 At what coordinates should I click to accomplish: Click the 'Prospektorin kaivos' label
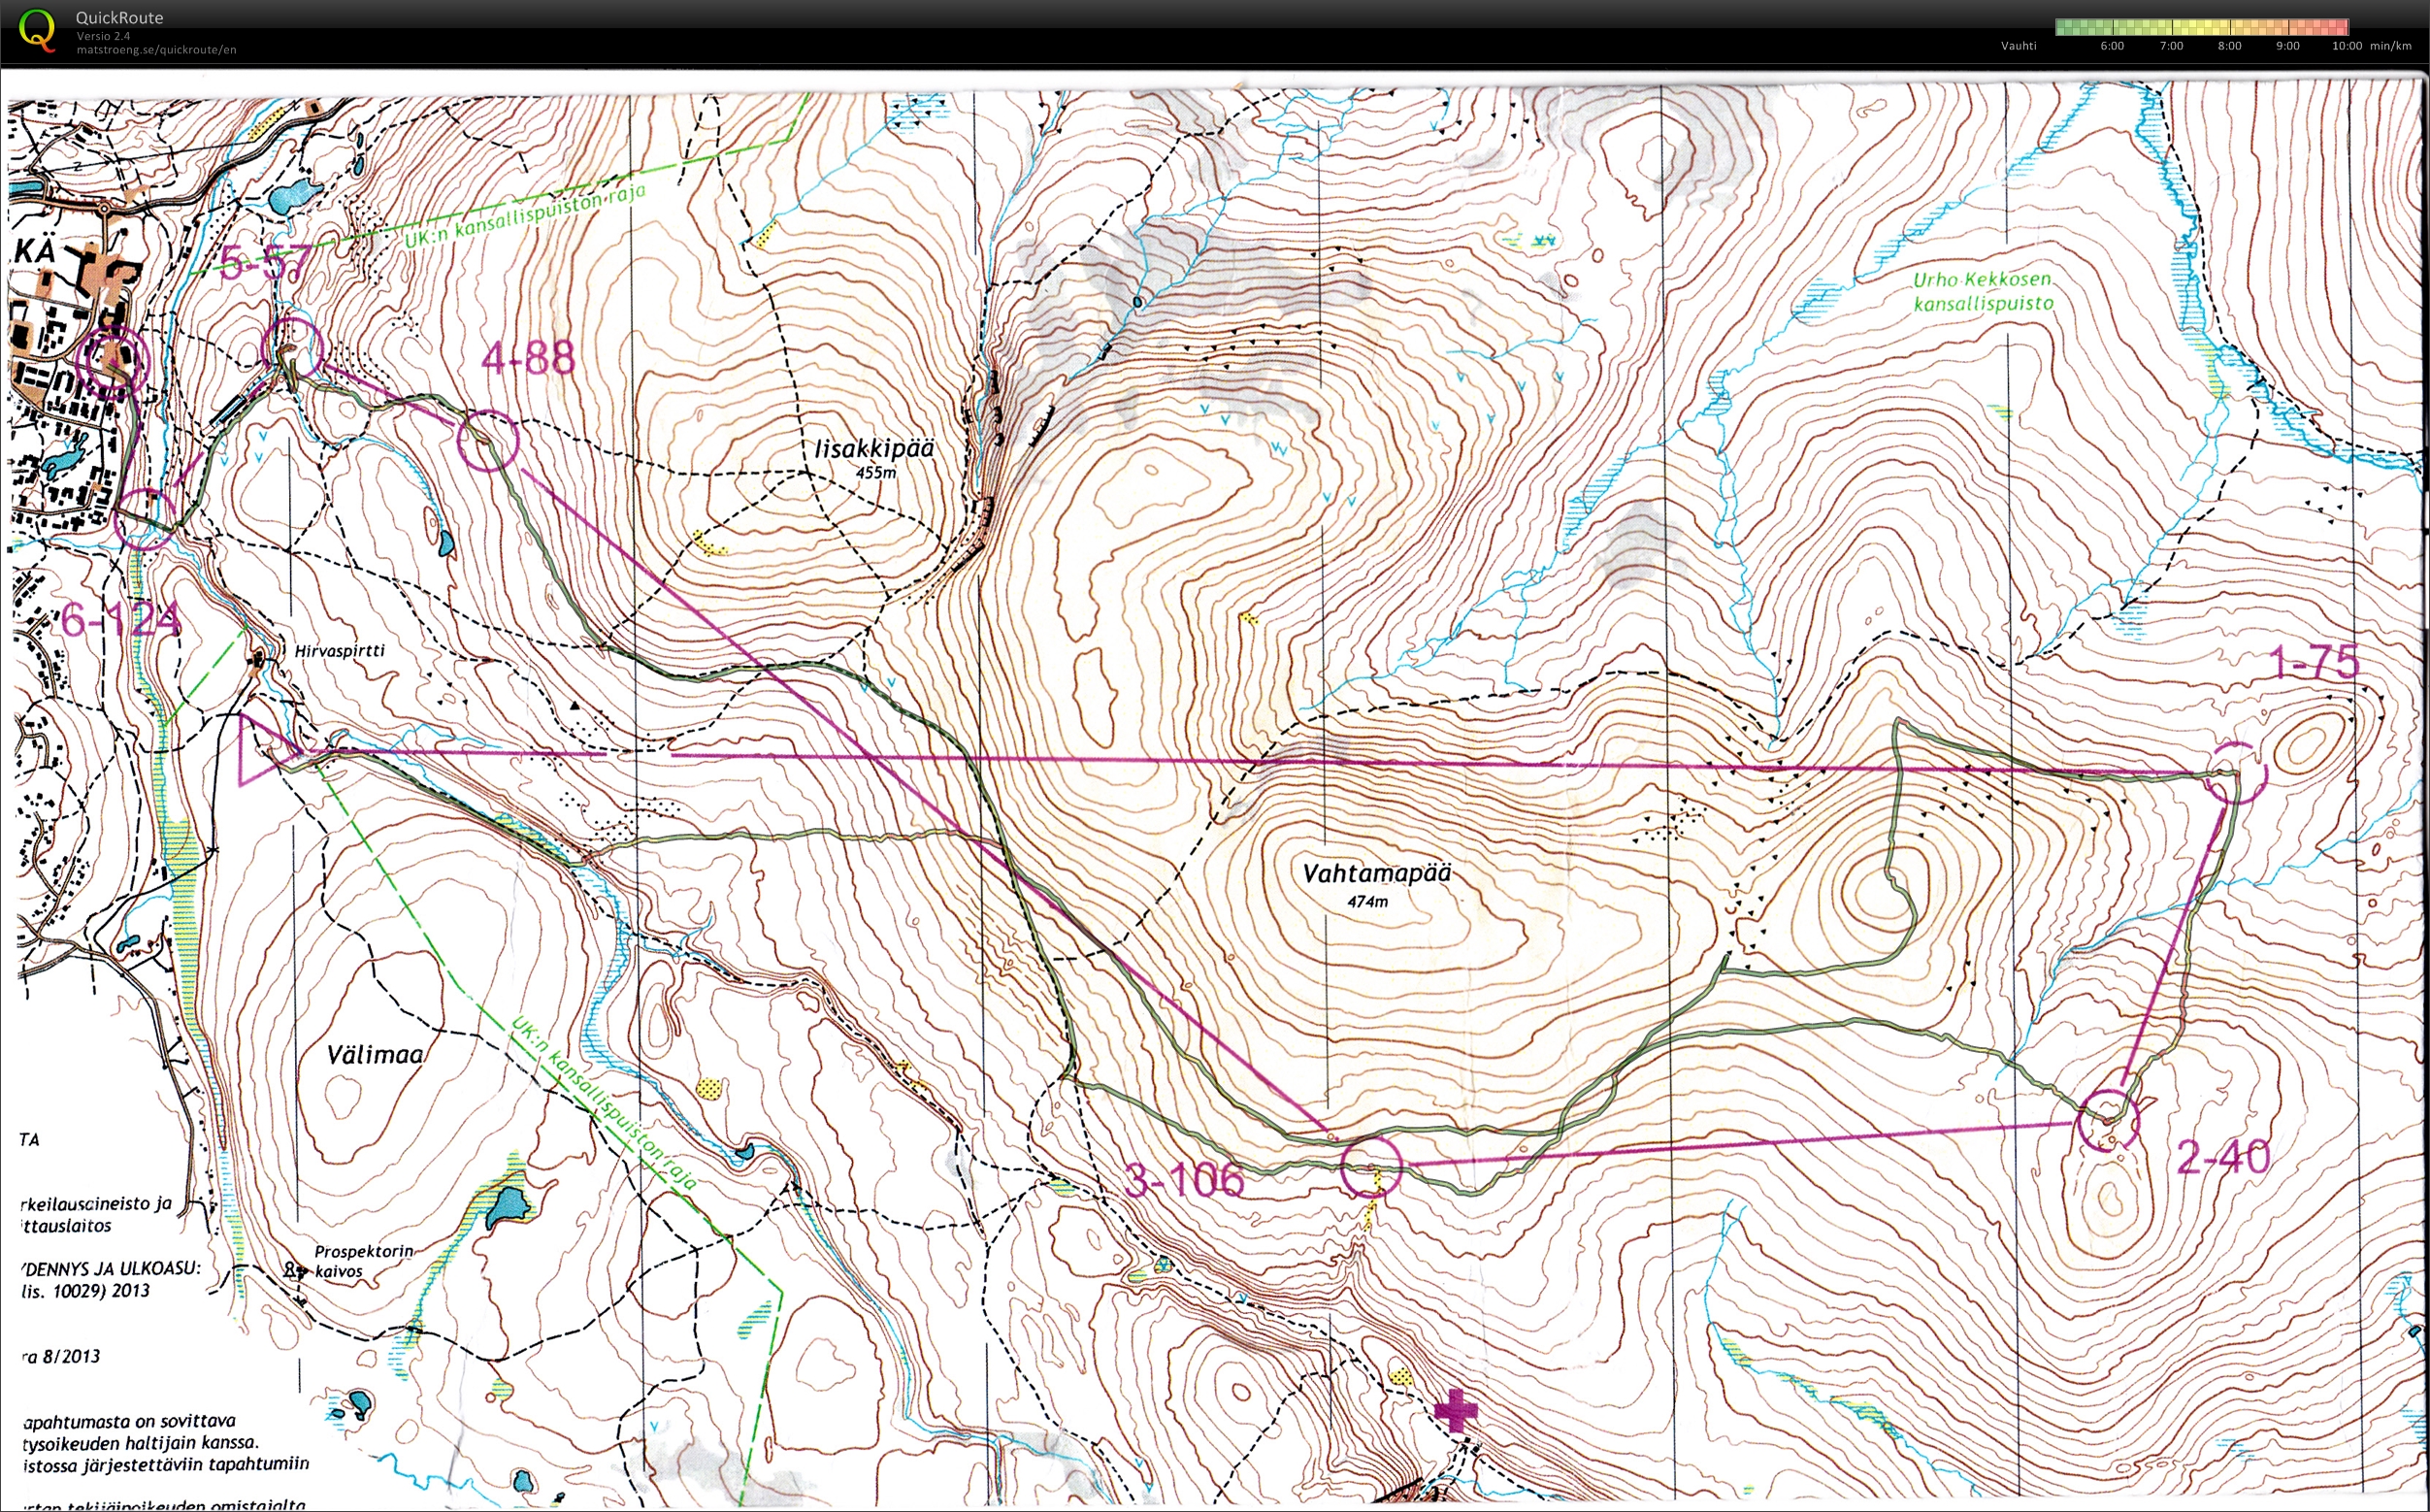tap(362, 1261)
